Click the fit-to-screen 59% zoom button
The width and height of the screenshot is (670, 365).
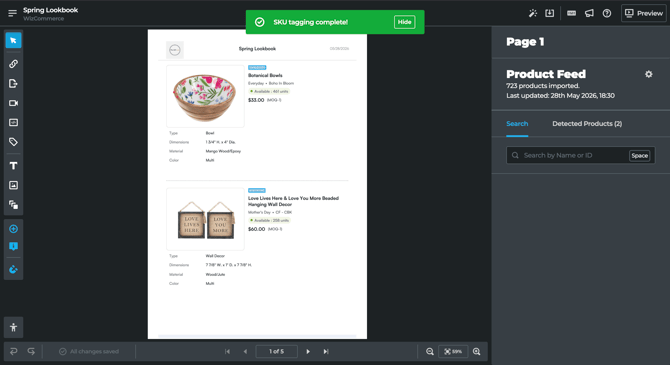tap(453, 351)
